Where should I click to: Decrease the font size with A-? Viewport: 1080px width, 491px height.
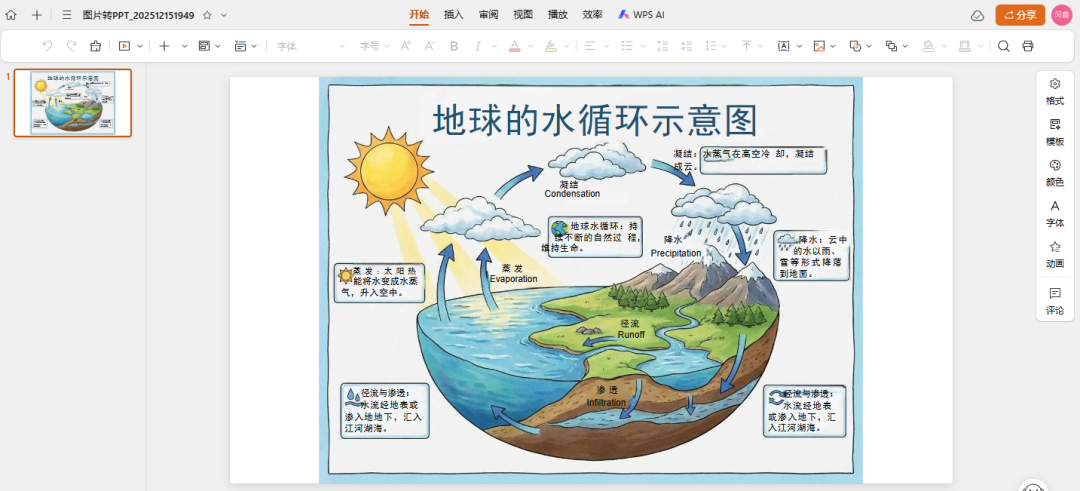429,45
